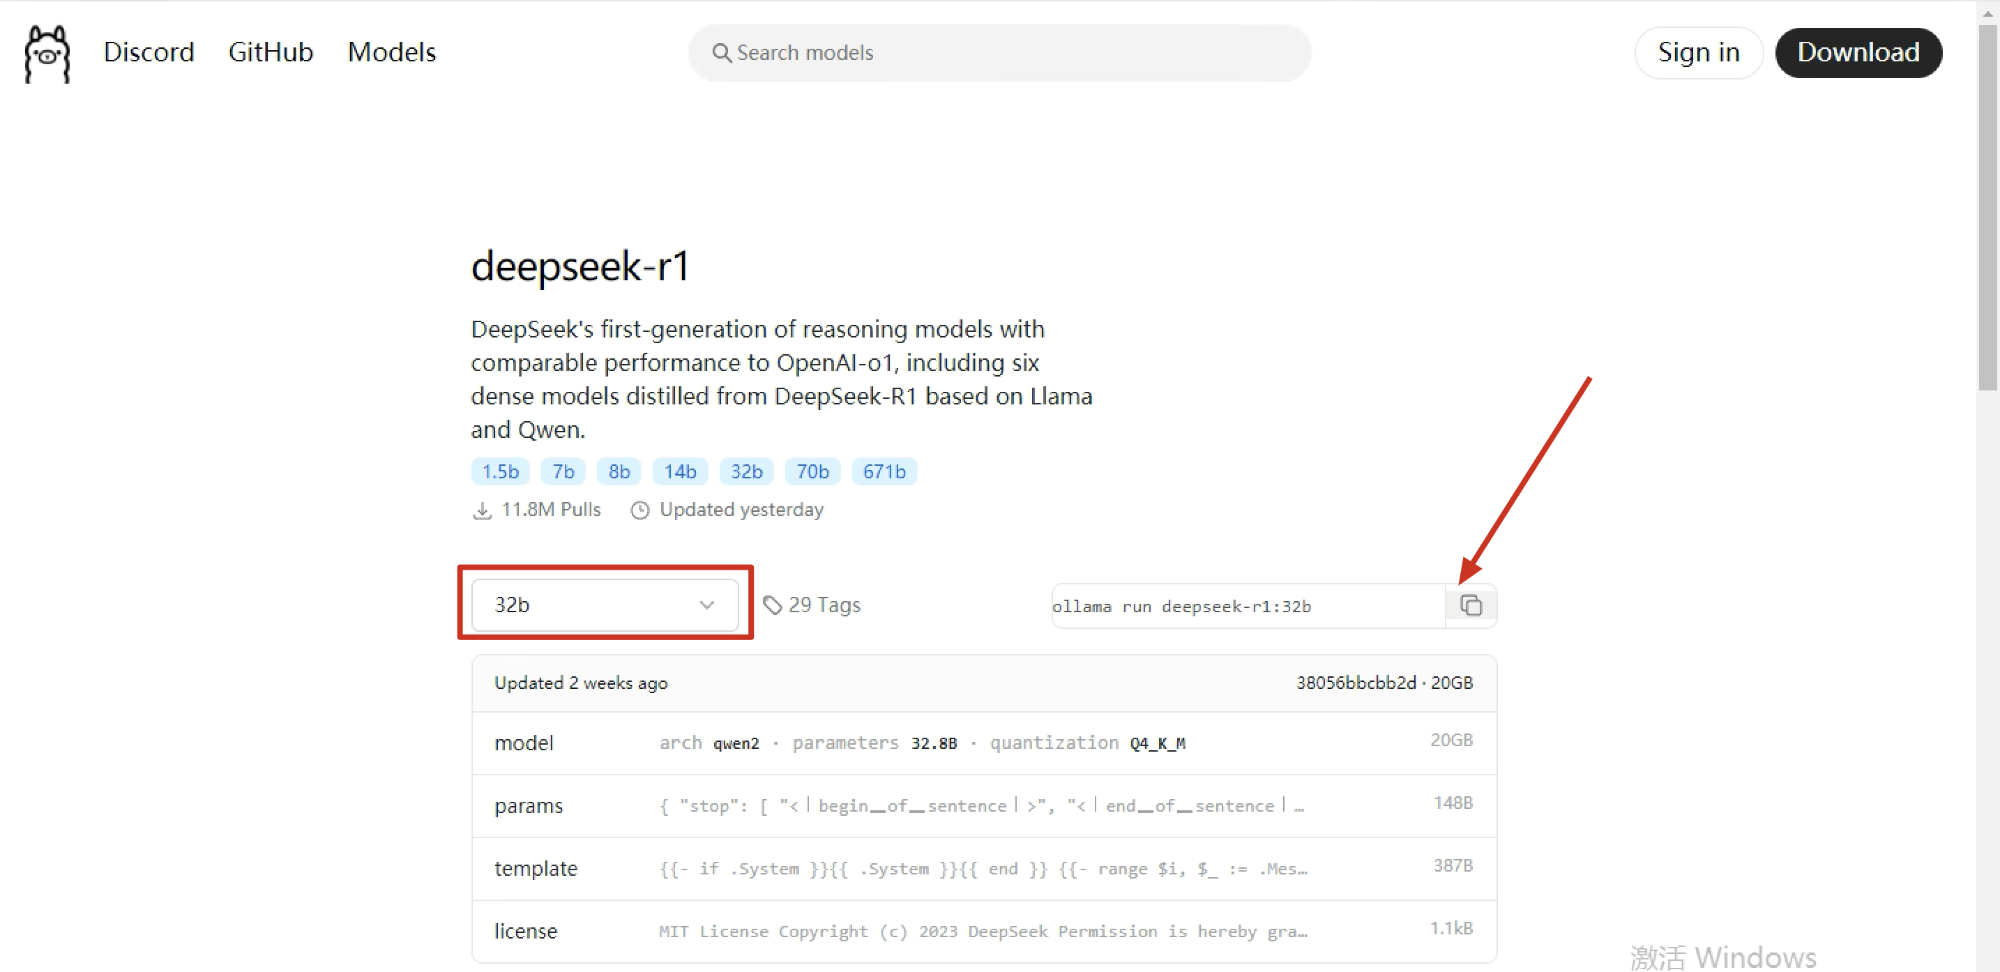Choose the 671b model badge

(x=884, y=472)
